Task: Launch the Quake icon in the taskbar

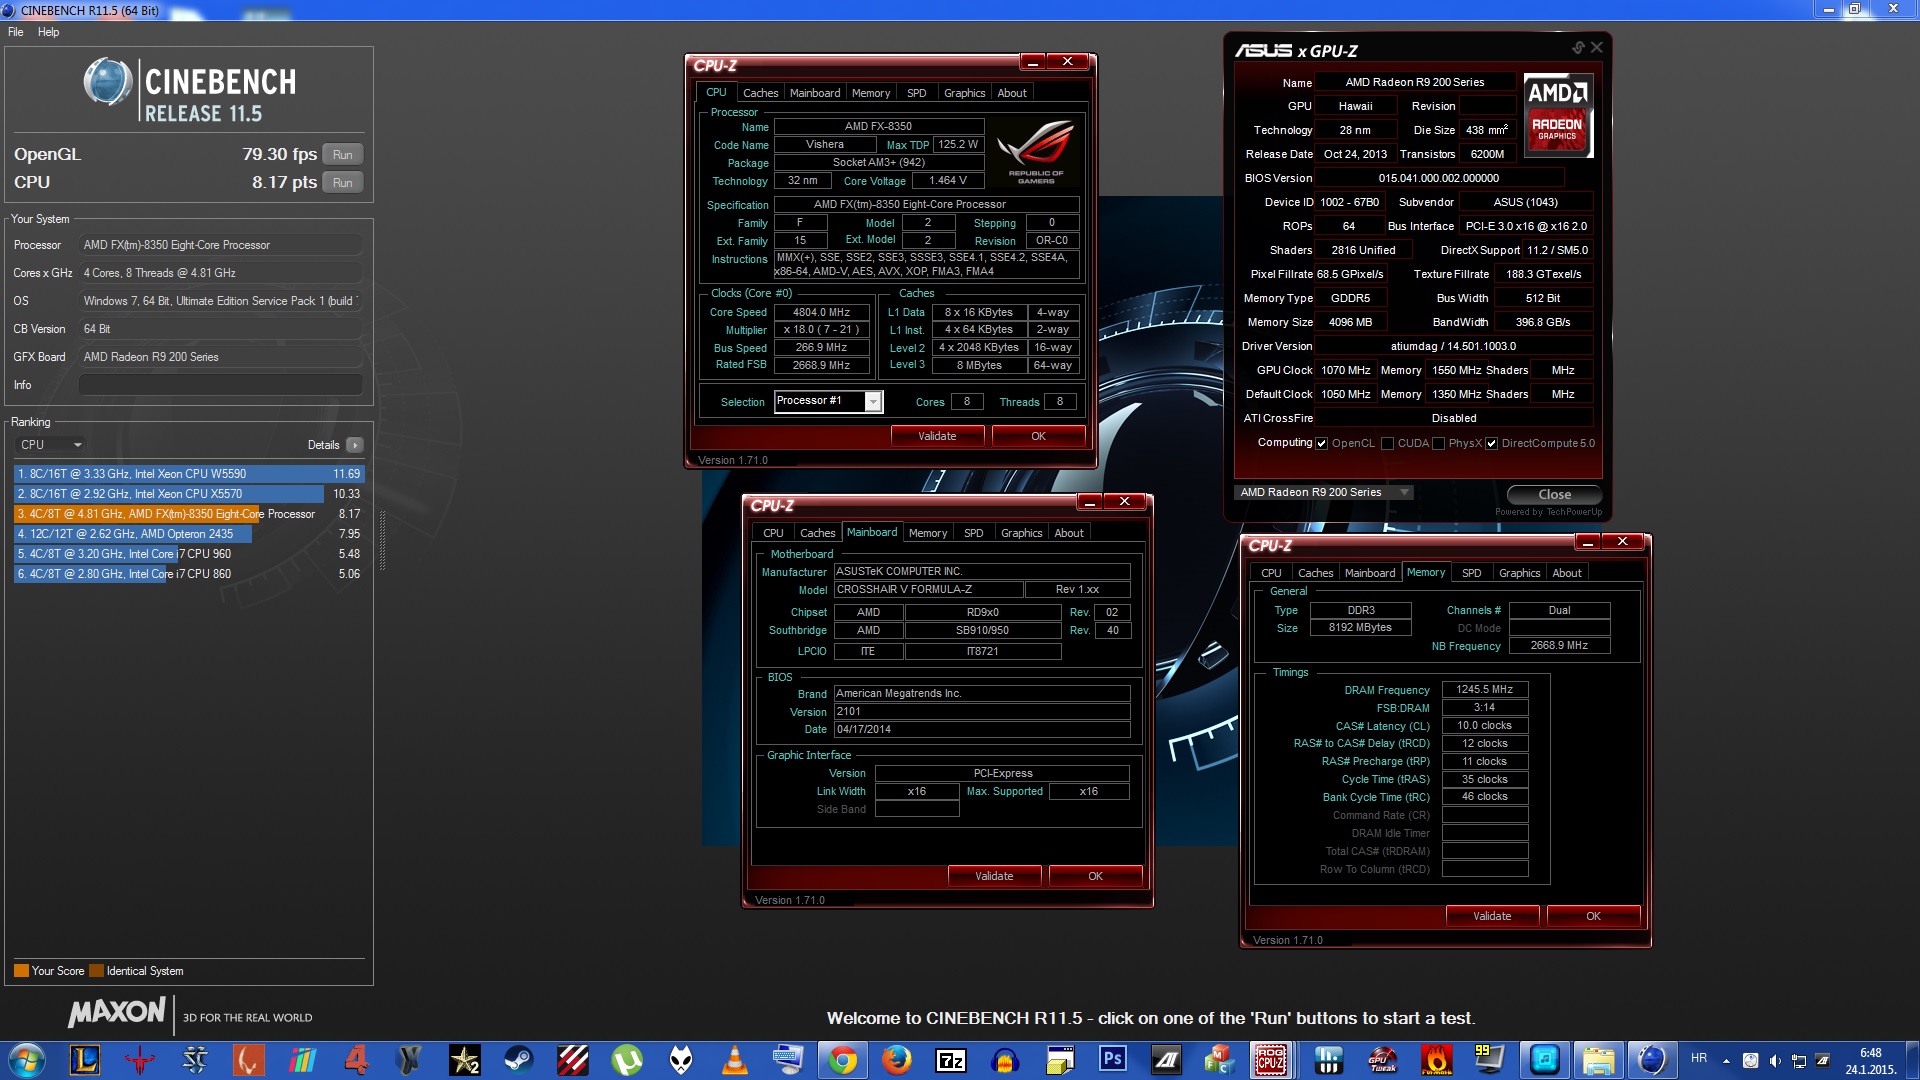Action: pyautogui.click(x=140, y=1059)
